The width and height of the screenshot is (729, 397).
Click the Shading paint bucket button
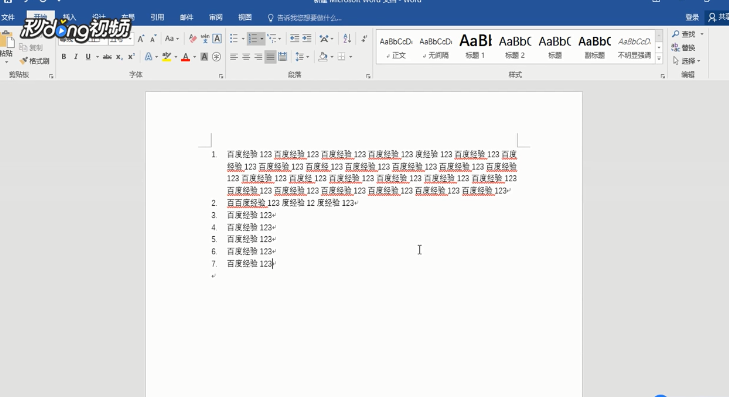coord(323,57)
